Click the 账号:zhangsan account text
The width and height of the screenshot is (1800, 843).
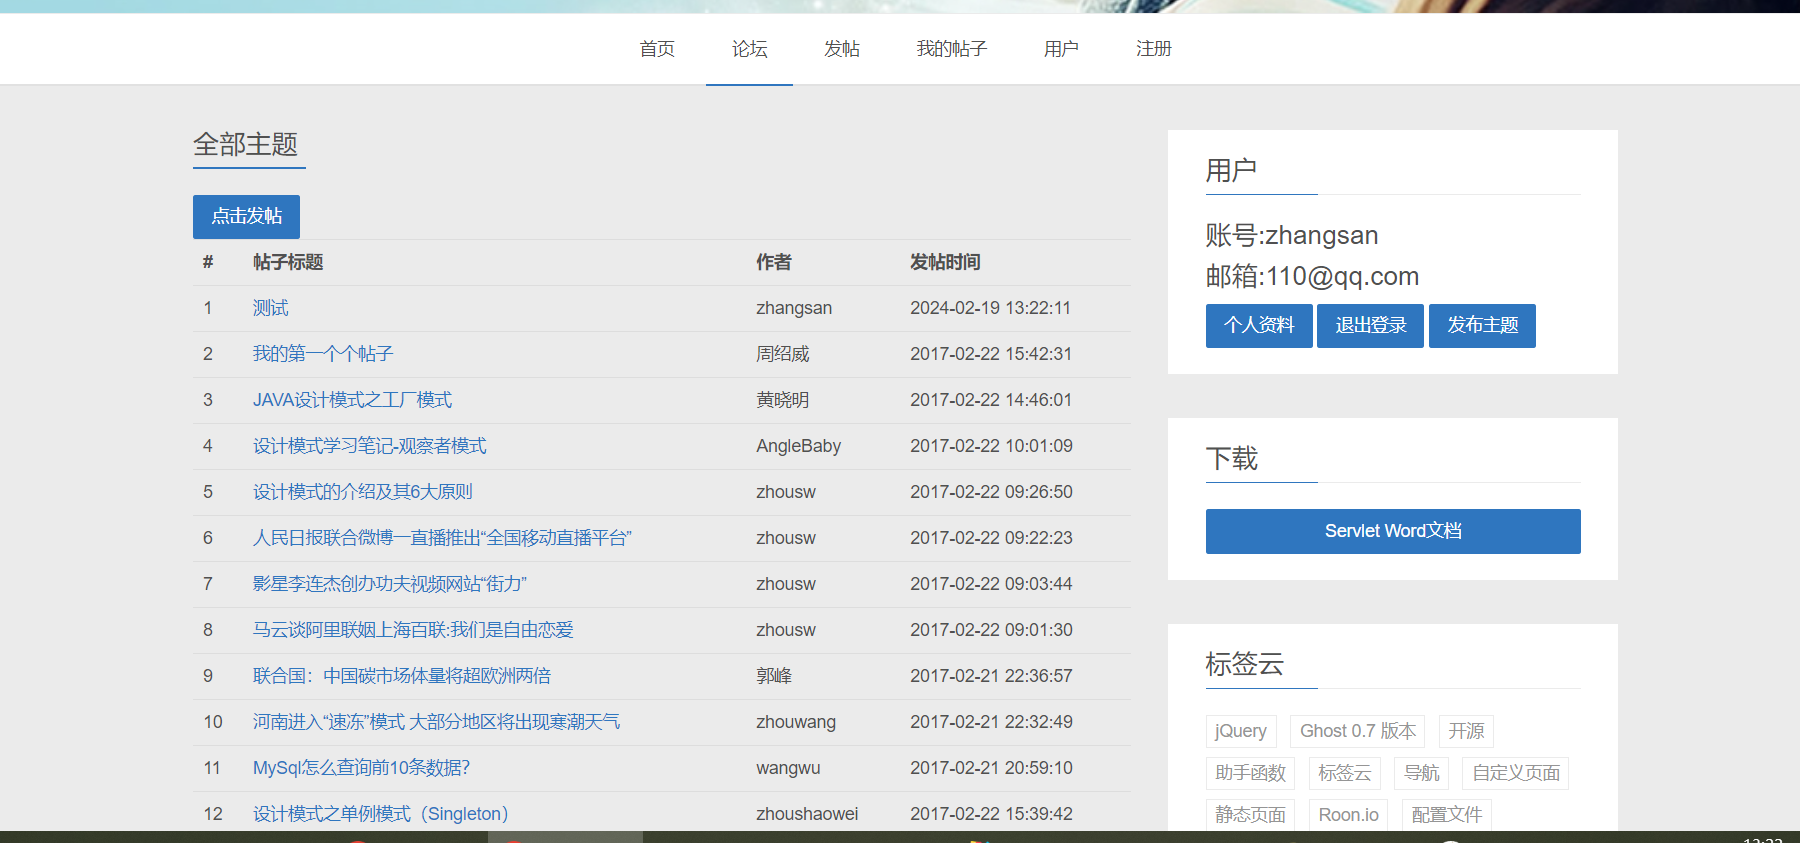point(1291,236)
